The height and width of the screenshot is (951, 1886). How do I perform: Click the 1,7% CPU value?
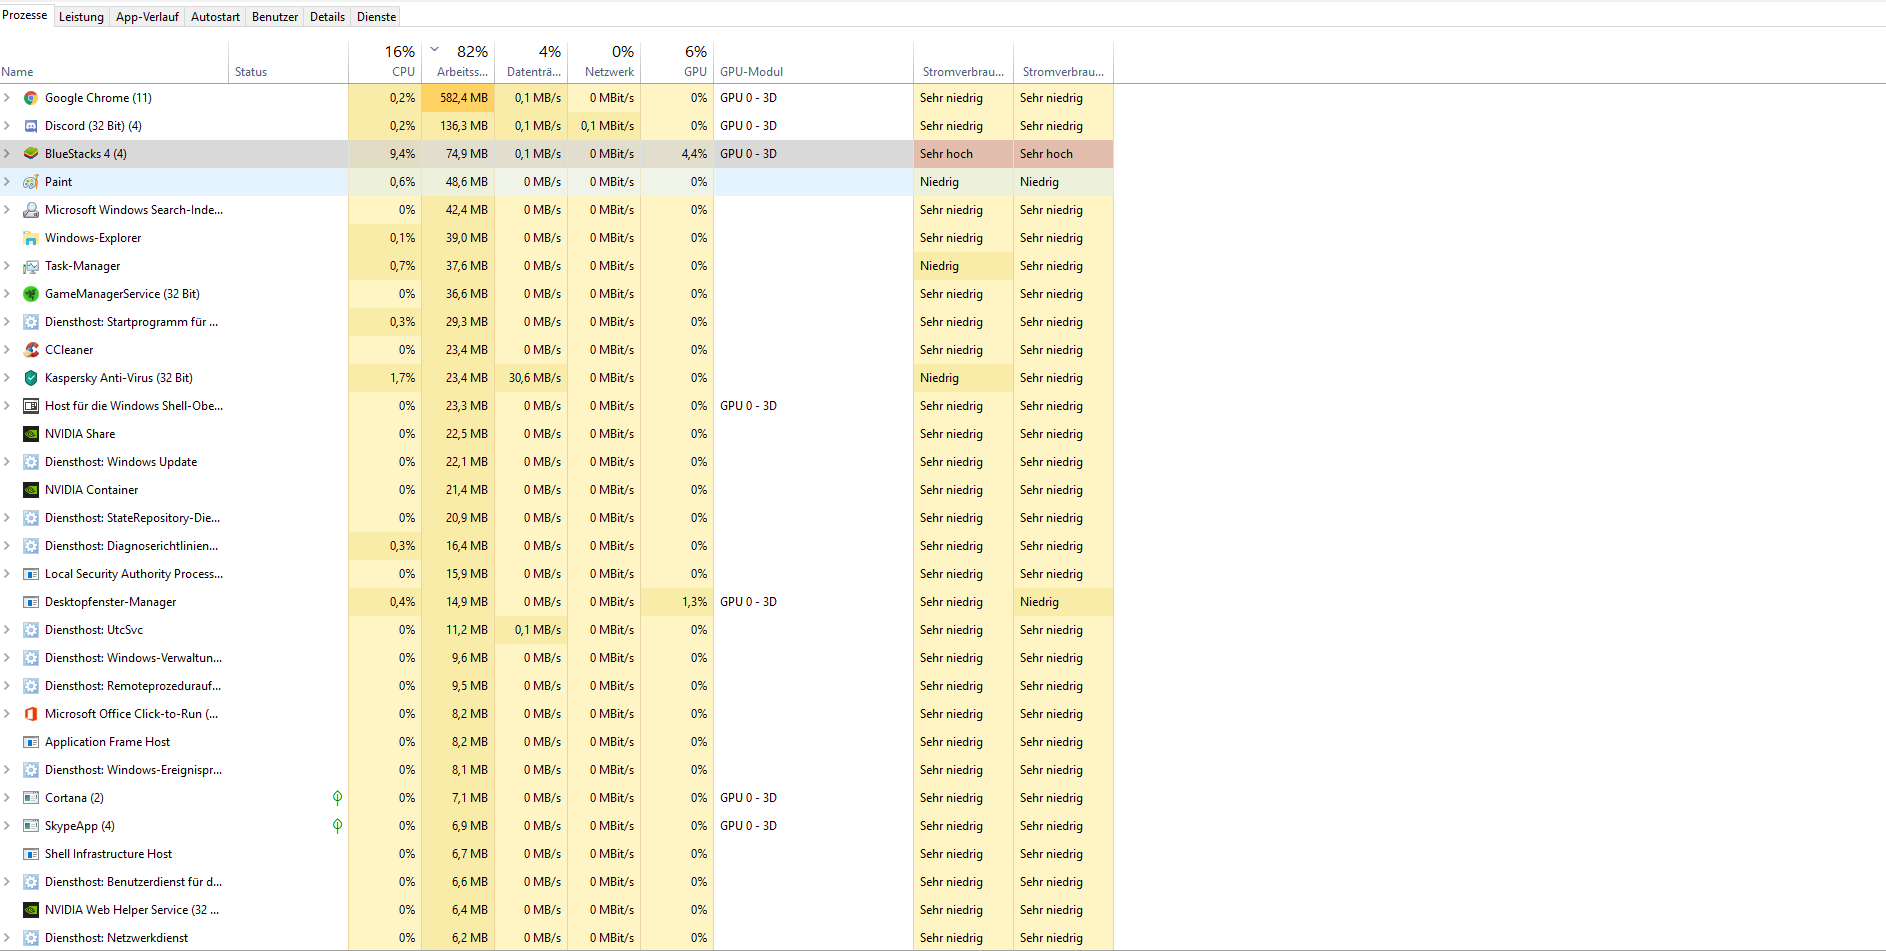(x=402, y=378)
